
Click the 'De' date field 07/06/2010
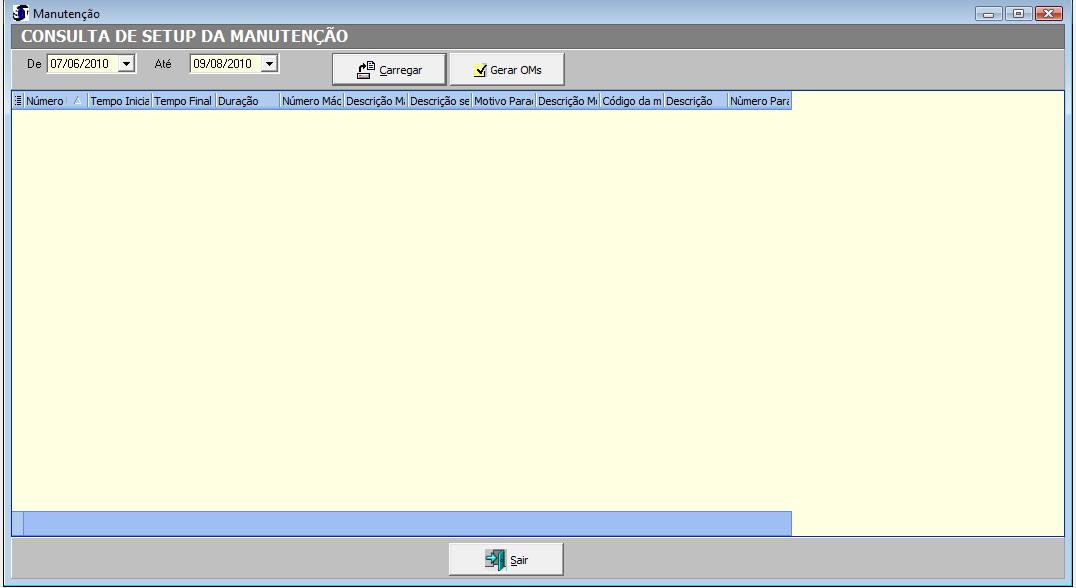82,64
